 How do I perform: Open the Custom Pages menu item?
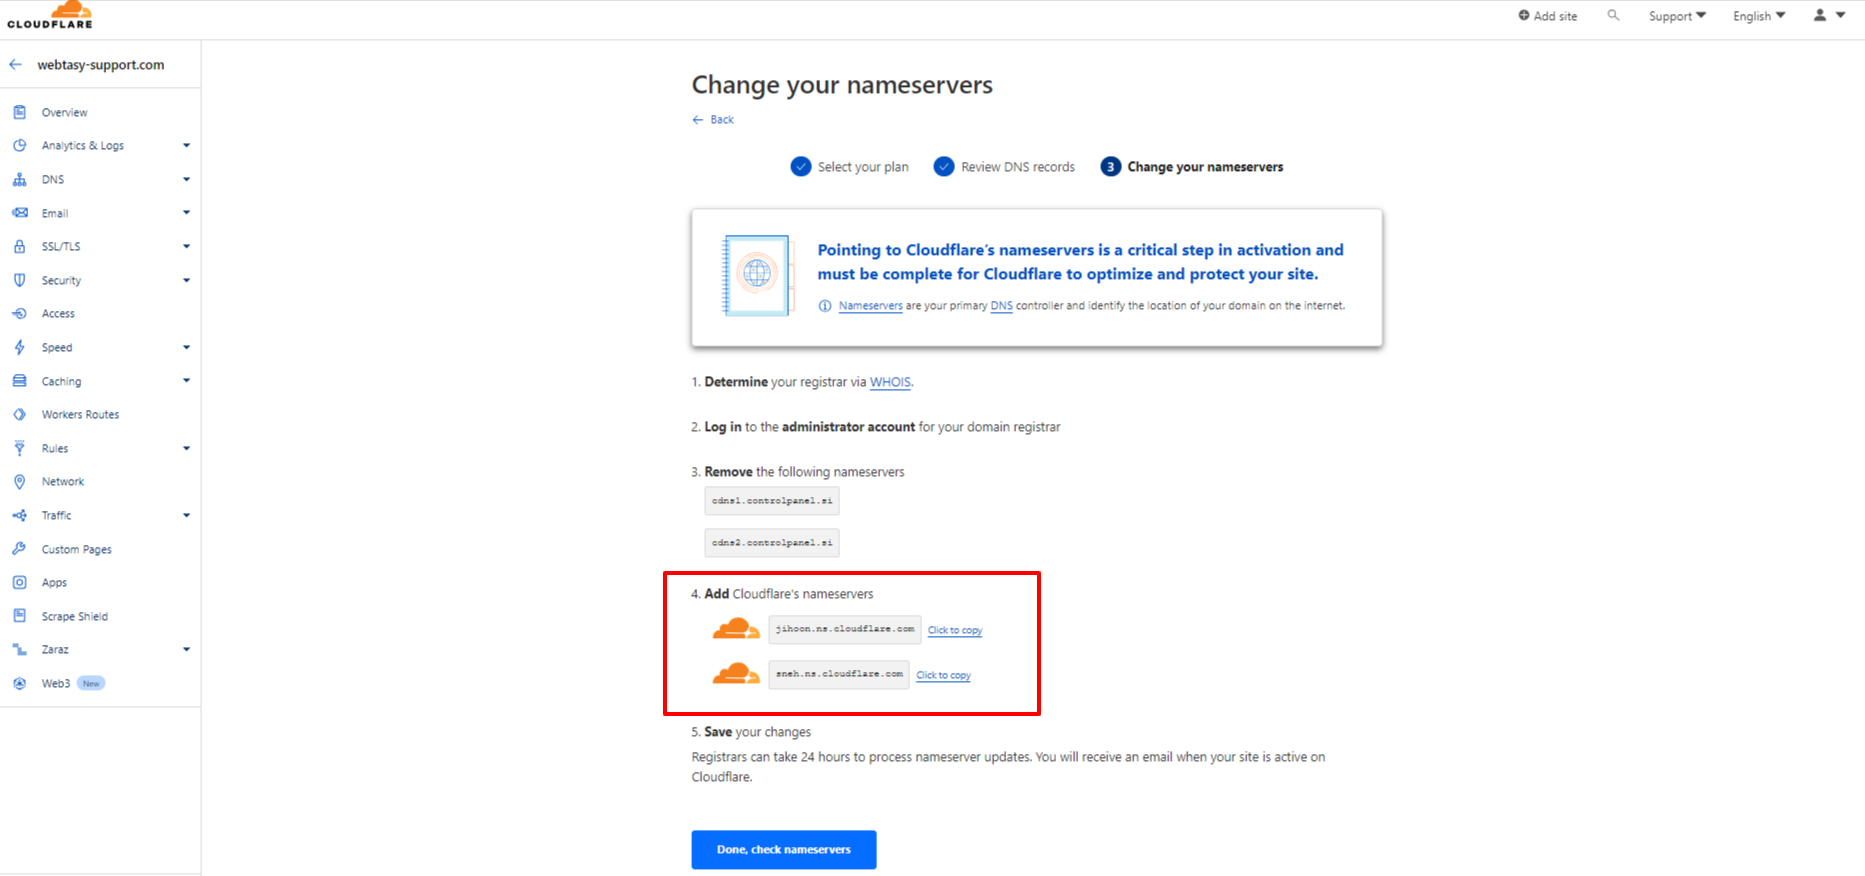[x=77, y=550]
